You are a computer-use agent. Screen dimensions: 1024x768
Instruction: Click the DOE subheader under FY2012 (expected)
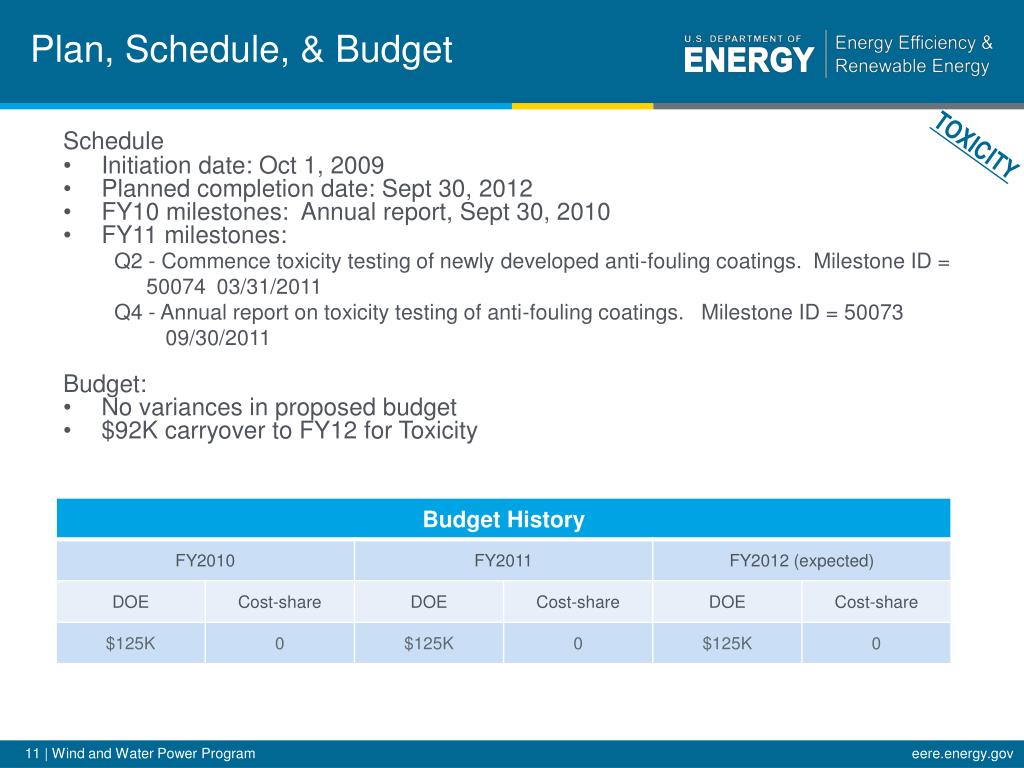click(727, 602)
